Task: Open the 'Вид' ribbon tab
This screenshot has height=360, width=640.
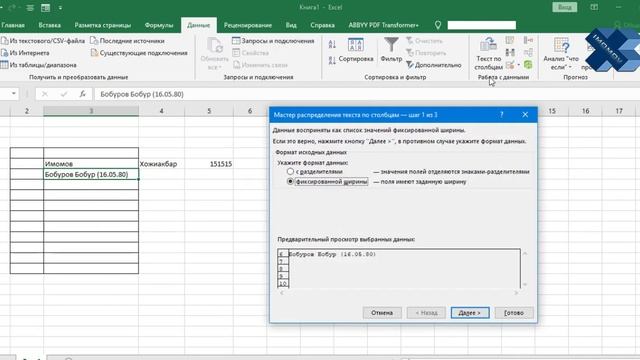Action: pos(291,25)
